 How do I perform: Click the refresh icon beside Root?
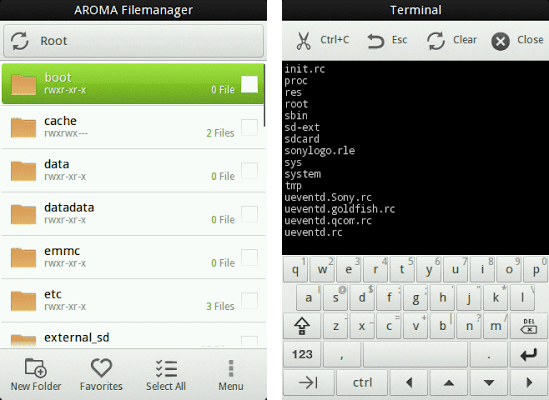[x=20, y=41]
